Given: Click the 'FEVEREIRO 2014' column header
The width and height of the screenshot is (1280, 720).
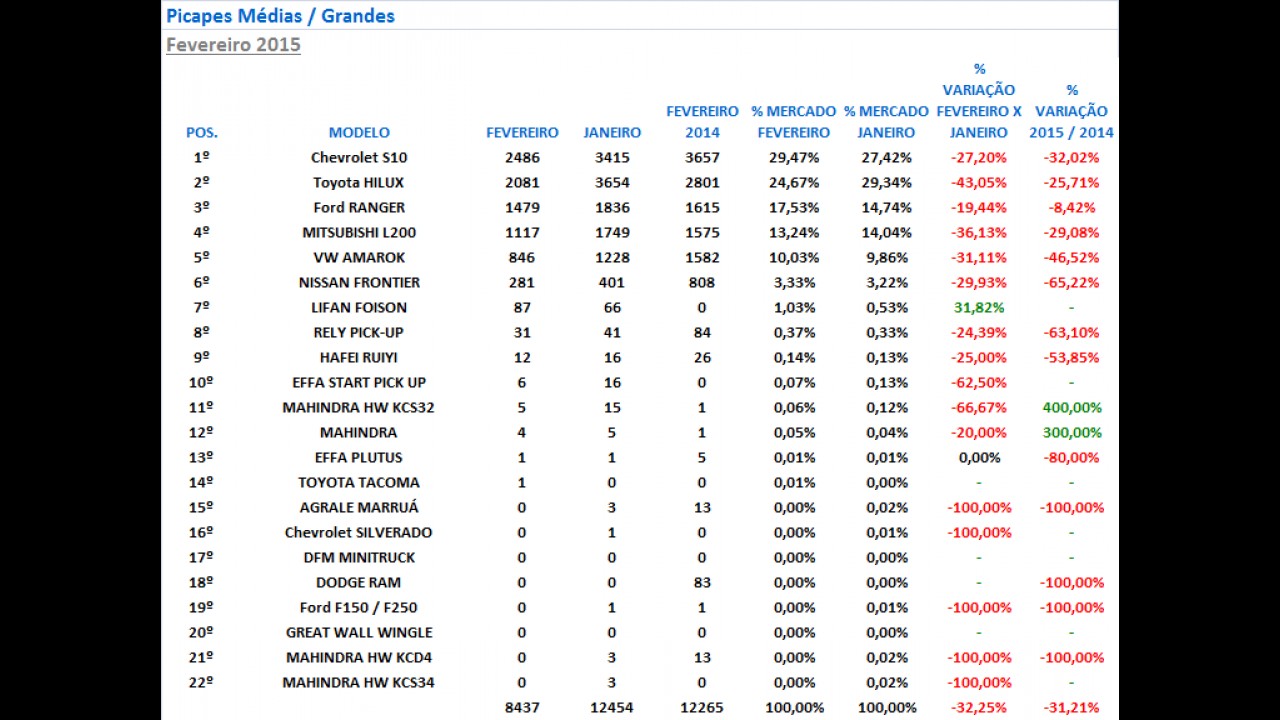Looking at the screenshot, I should coord(702,122).
